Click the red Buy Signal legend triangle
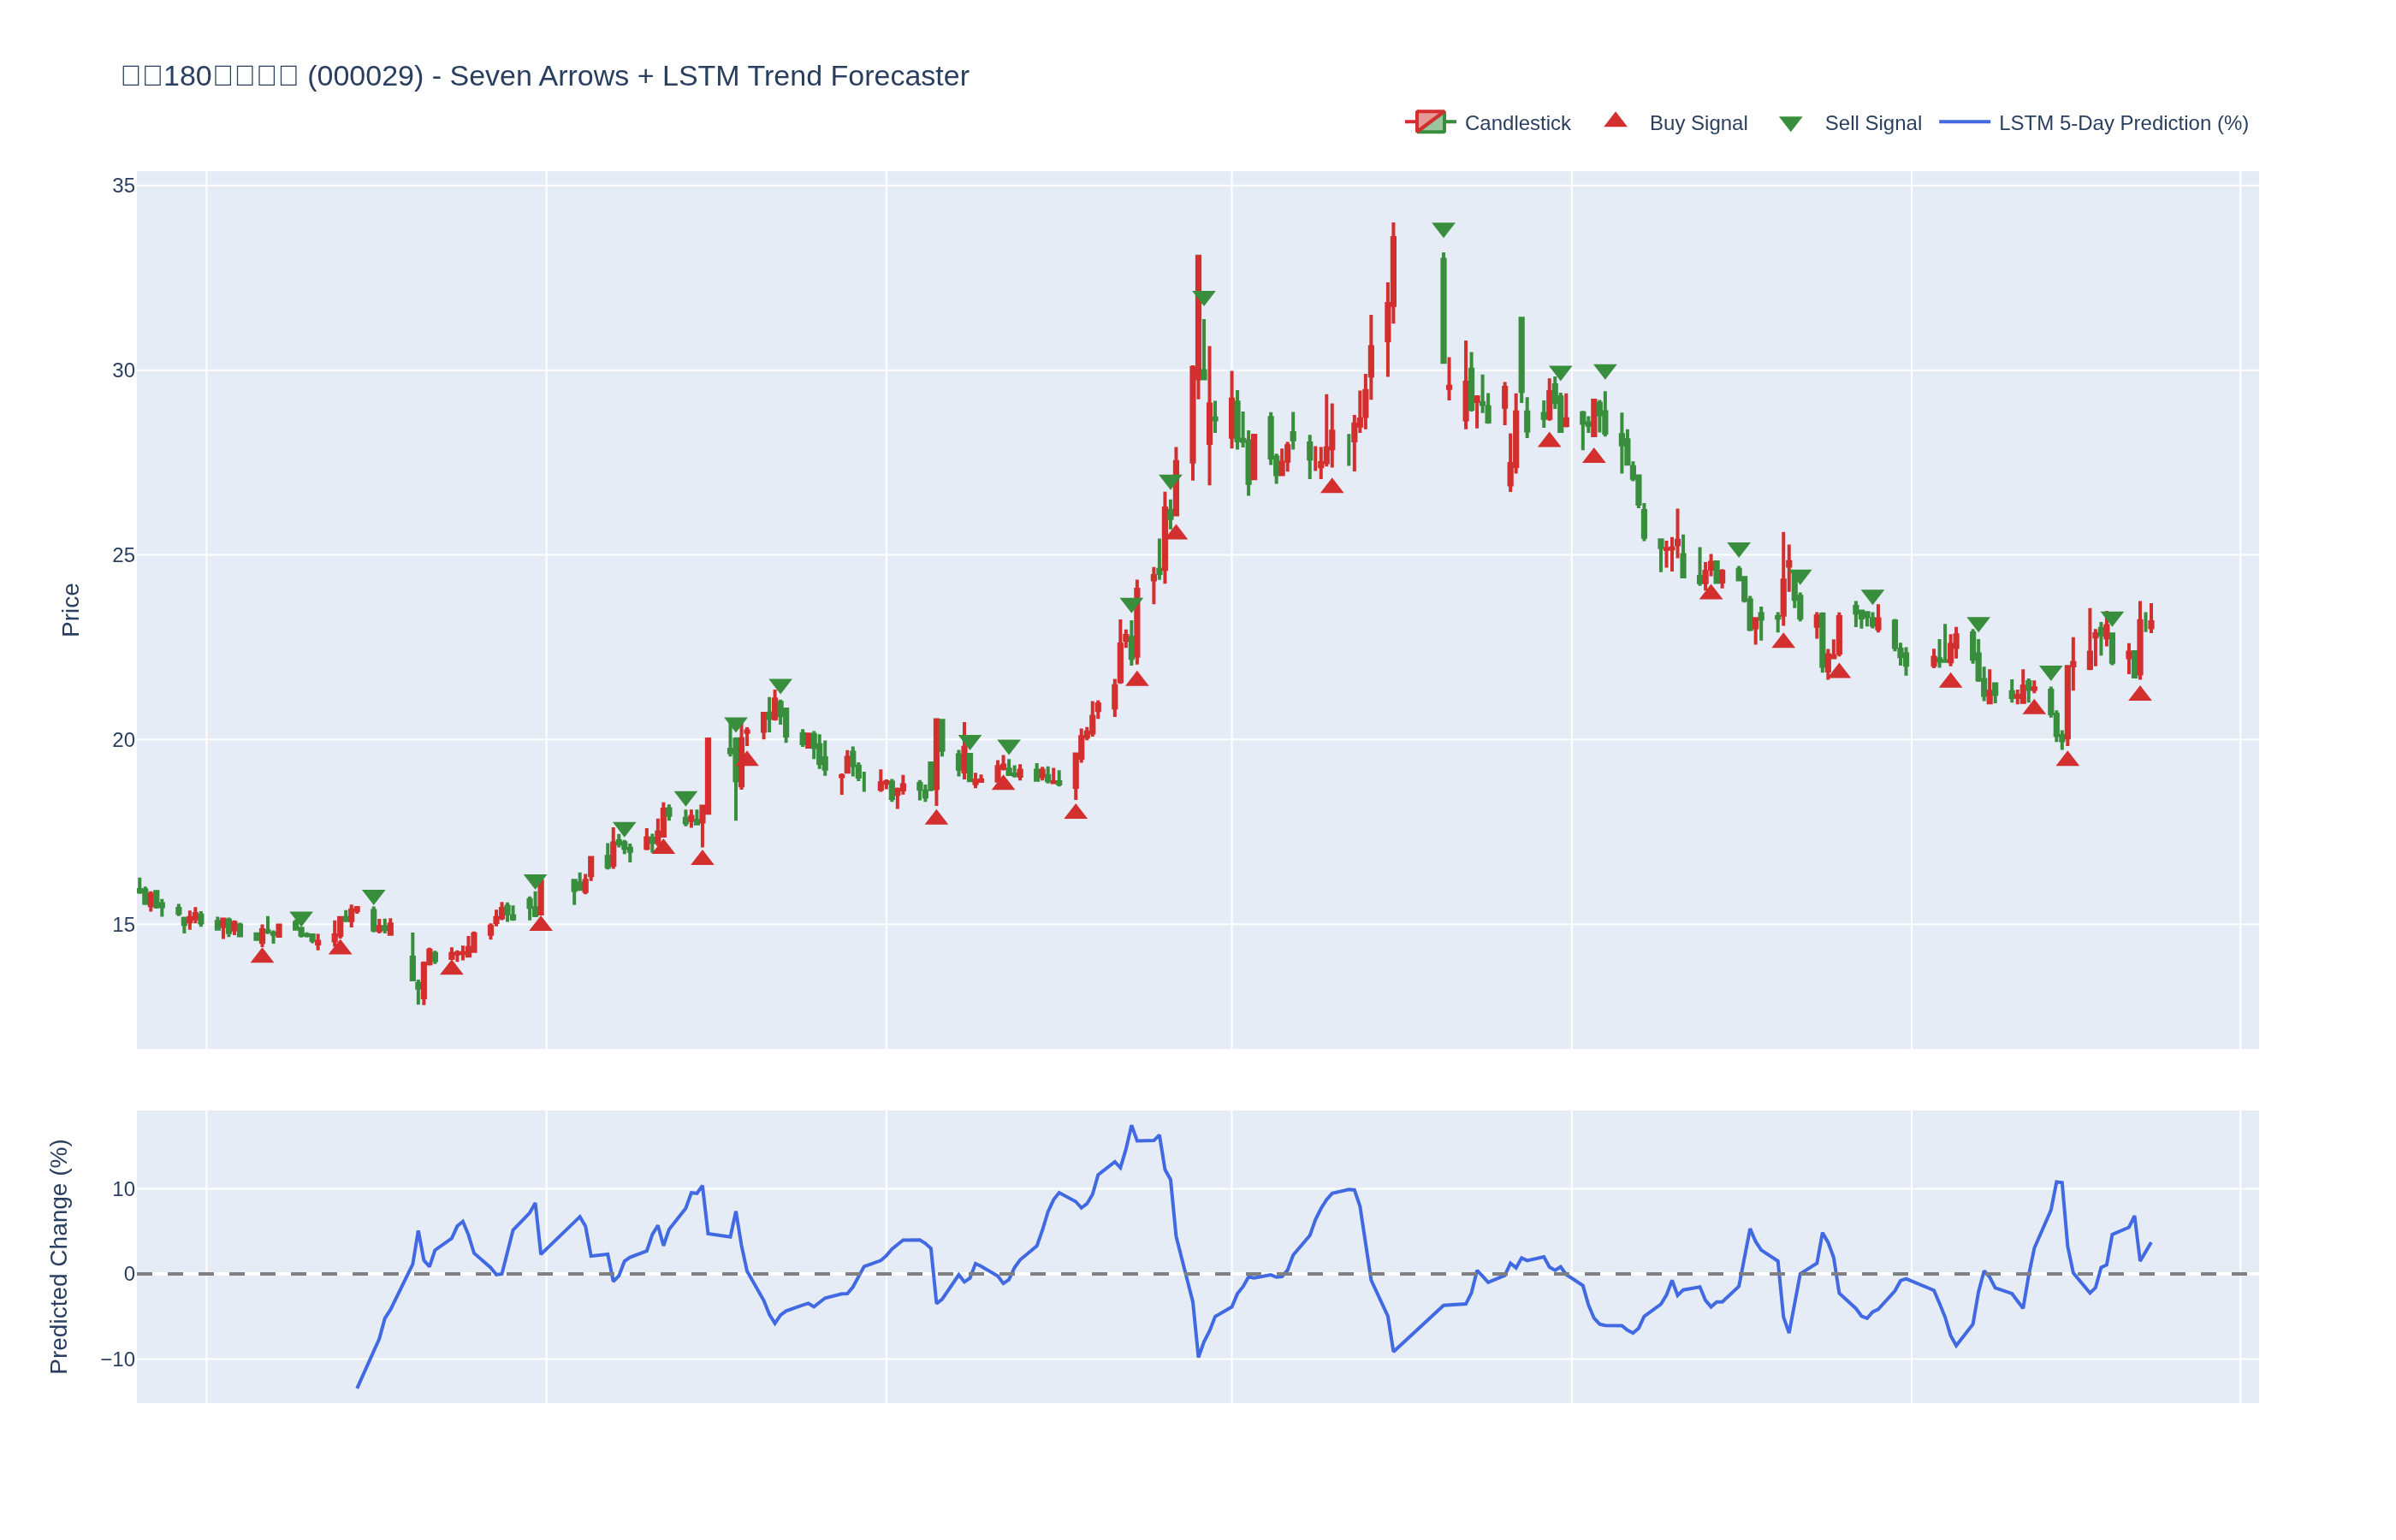This screenshot has width=2396, height=1540. click(1615, 121)
